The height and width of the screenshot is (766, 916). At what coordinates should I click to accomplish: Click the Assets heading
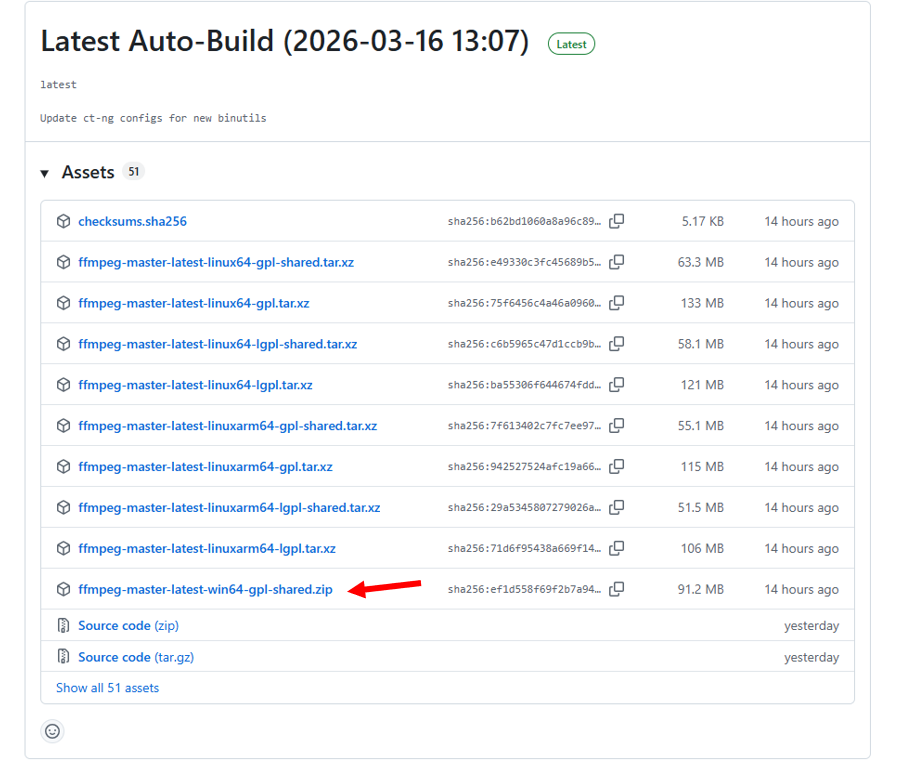click(88, 172)
